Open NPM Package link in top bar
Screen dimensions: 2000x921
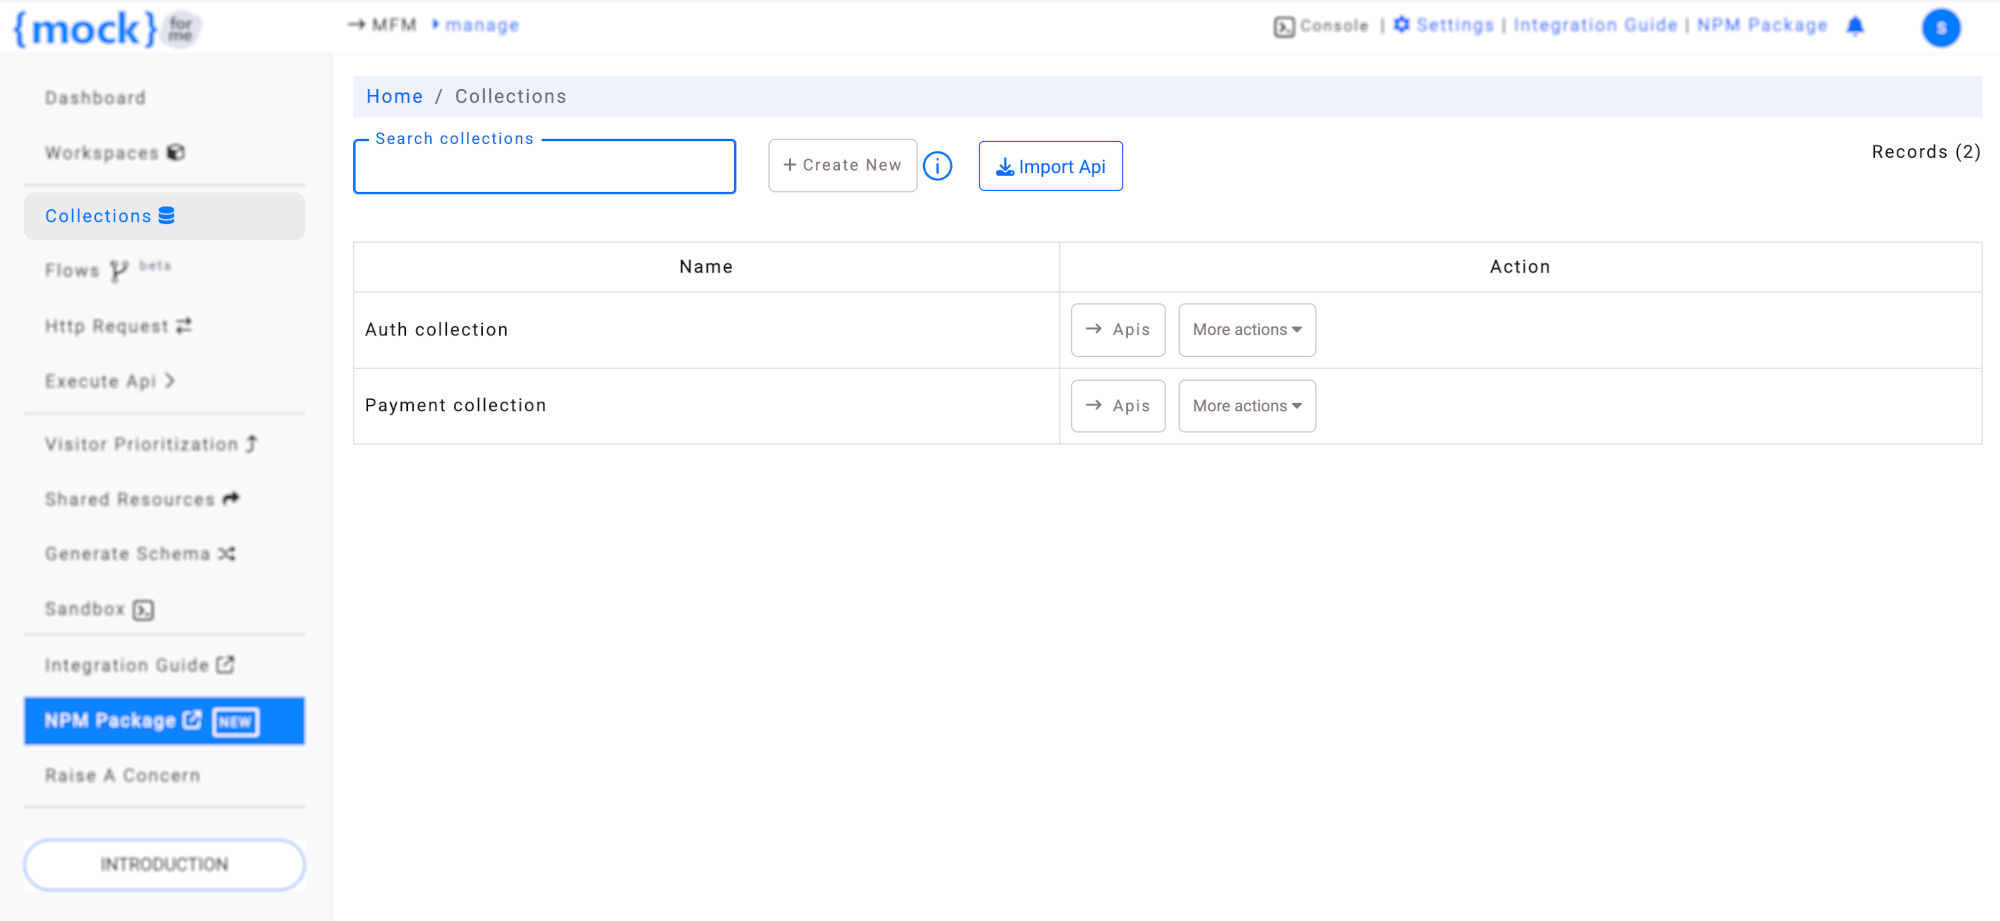pyautogui.click(x=1762, y=25)
